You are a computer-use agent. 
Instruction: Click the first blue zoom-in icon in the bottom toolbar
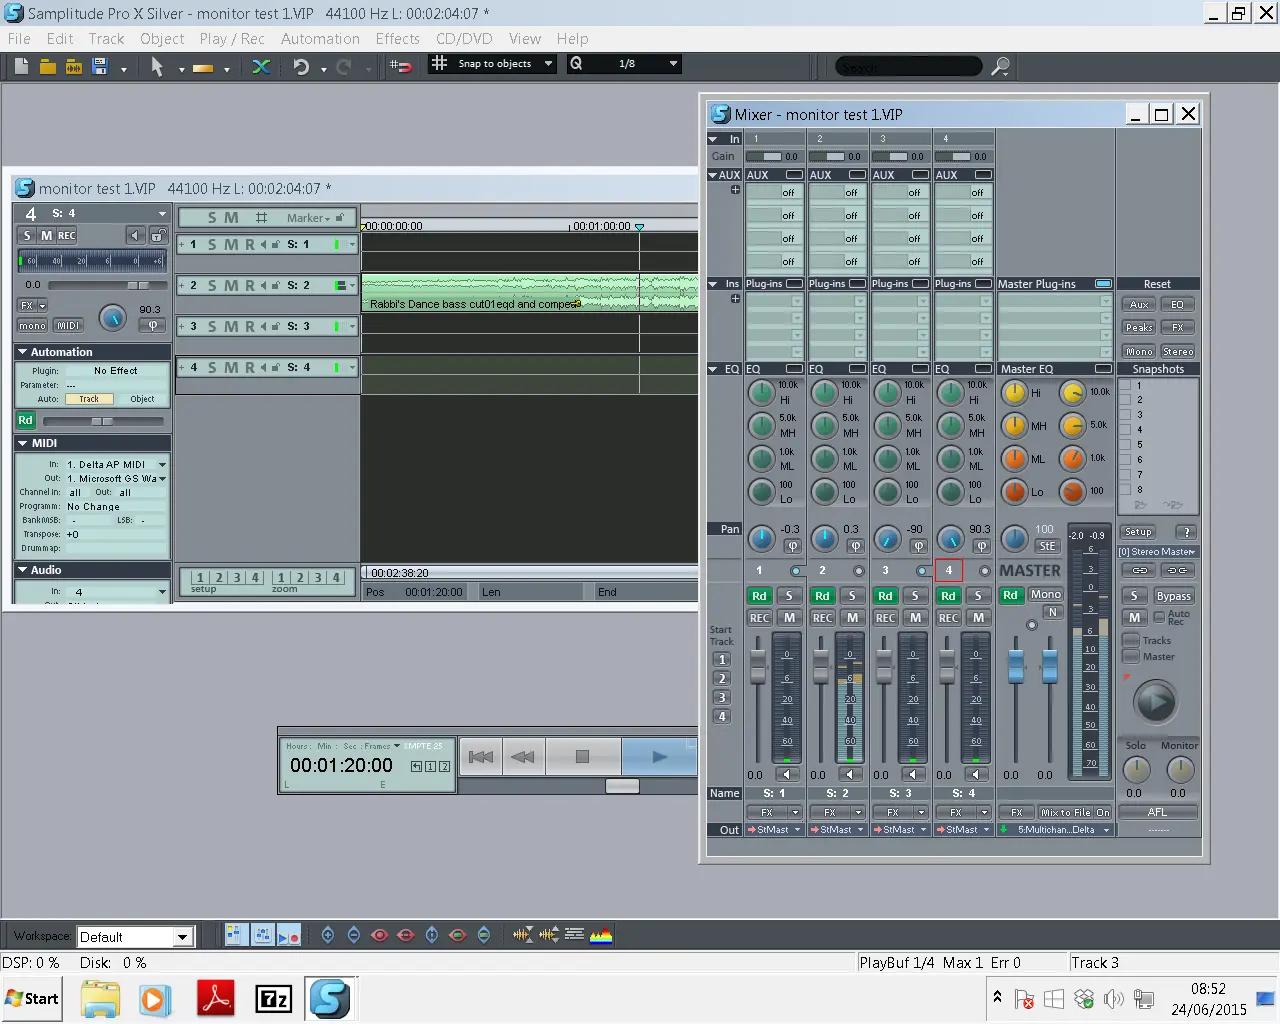pos(328,936)
